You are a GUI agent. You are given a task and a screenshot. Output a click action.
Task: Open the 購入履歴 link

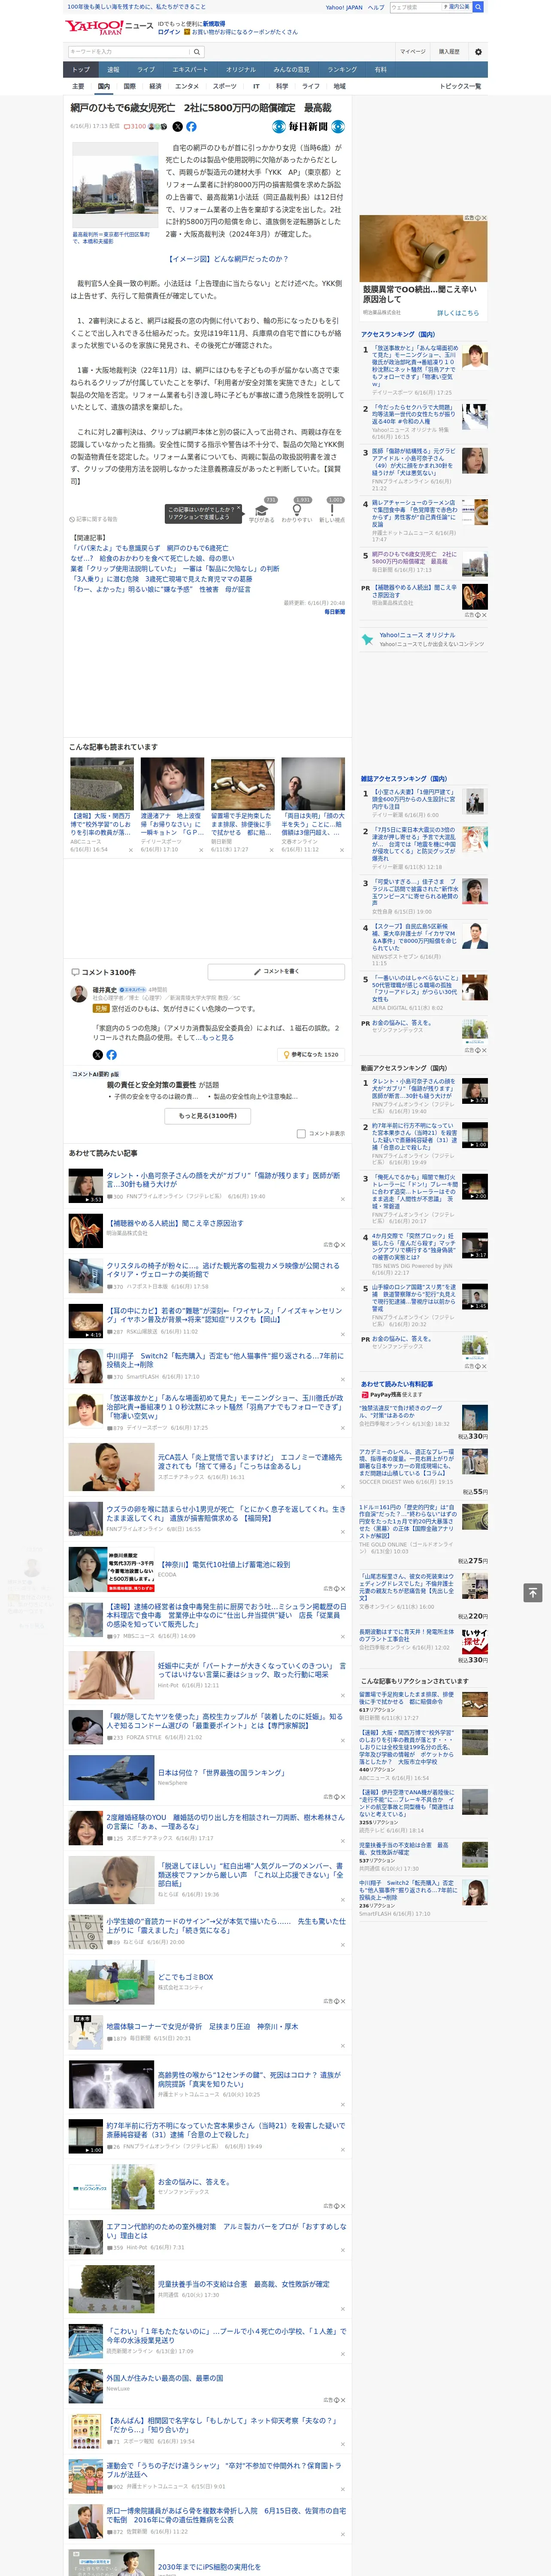449,51
